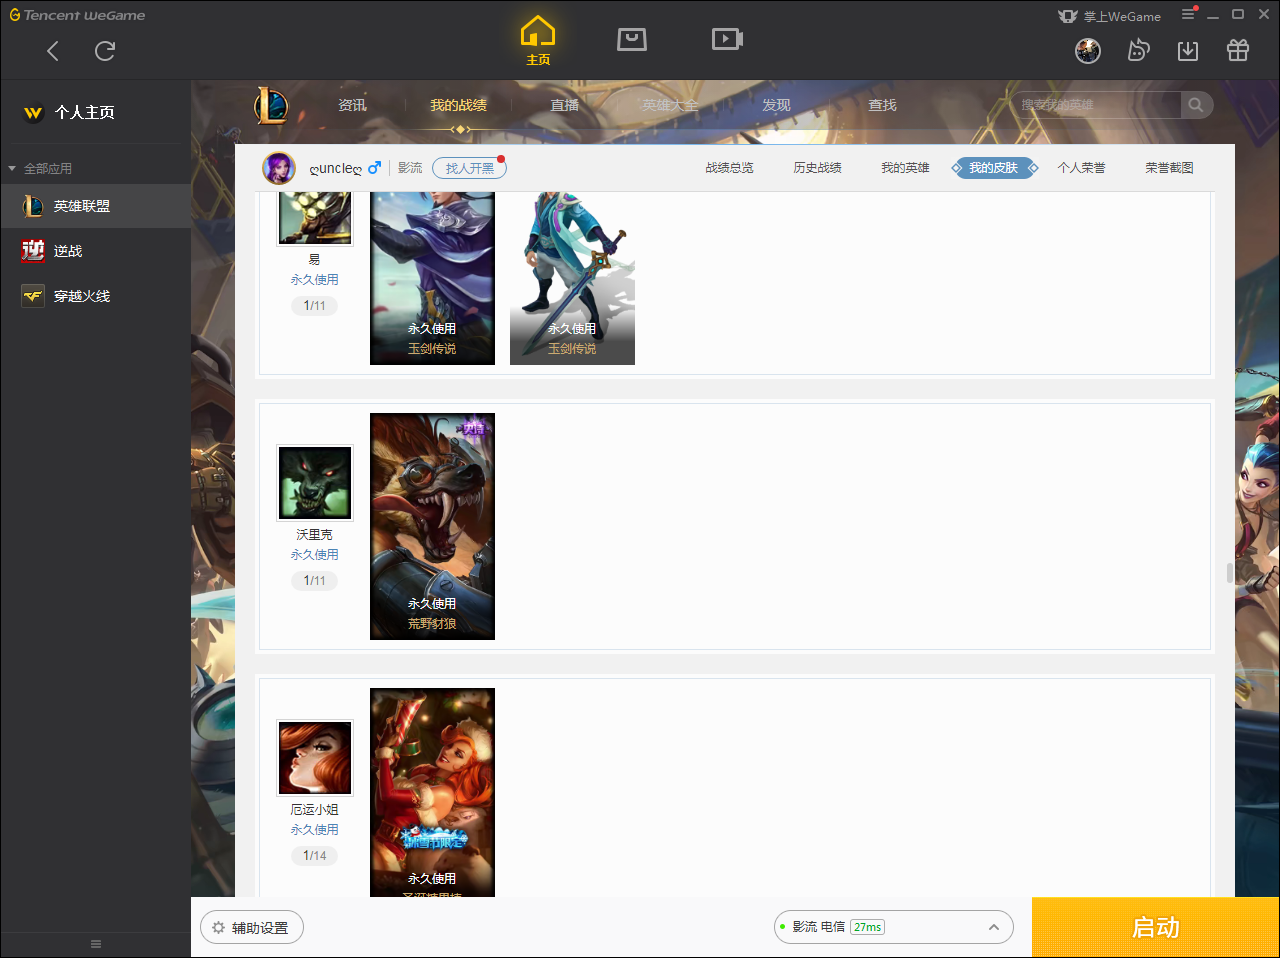Select 英雄联盟 in the app list
The height and width of the screenshot is (958, 1280).
click(x=95, y=206)
